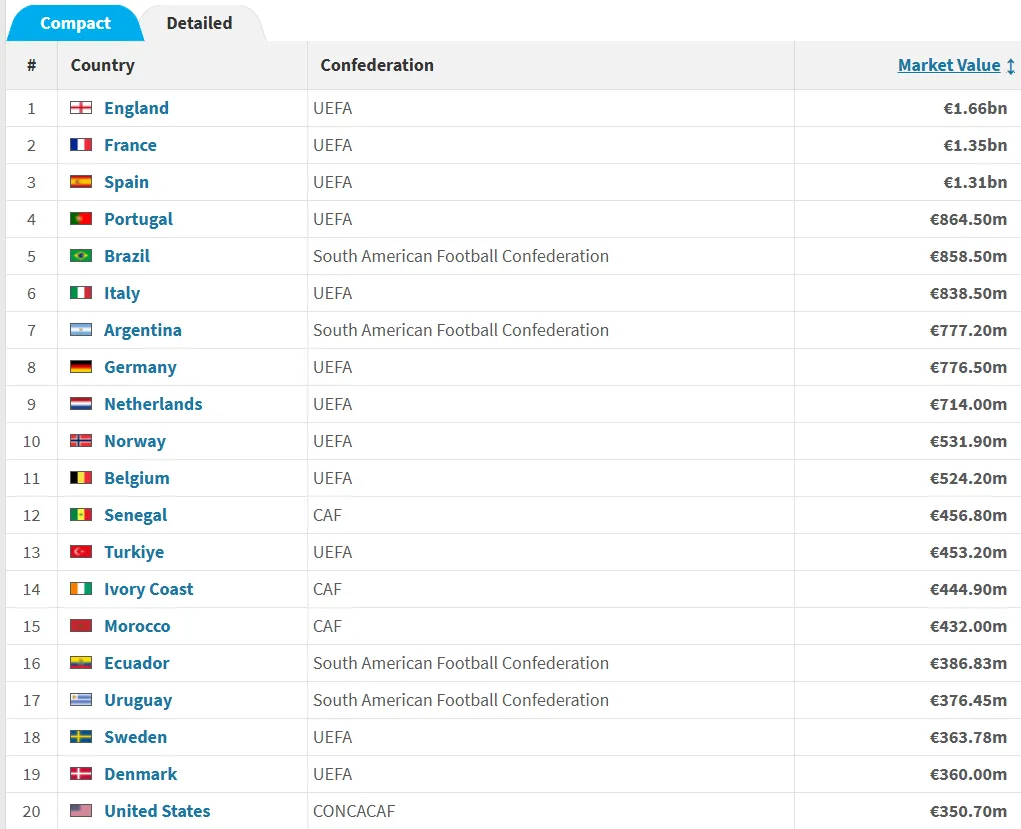The height and width of the screenshot is (829, 1021).
Task: Click the Senegal flag icon
Action: point(81,515)
